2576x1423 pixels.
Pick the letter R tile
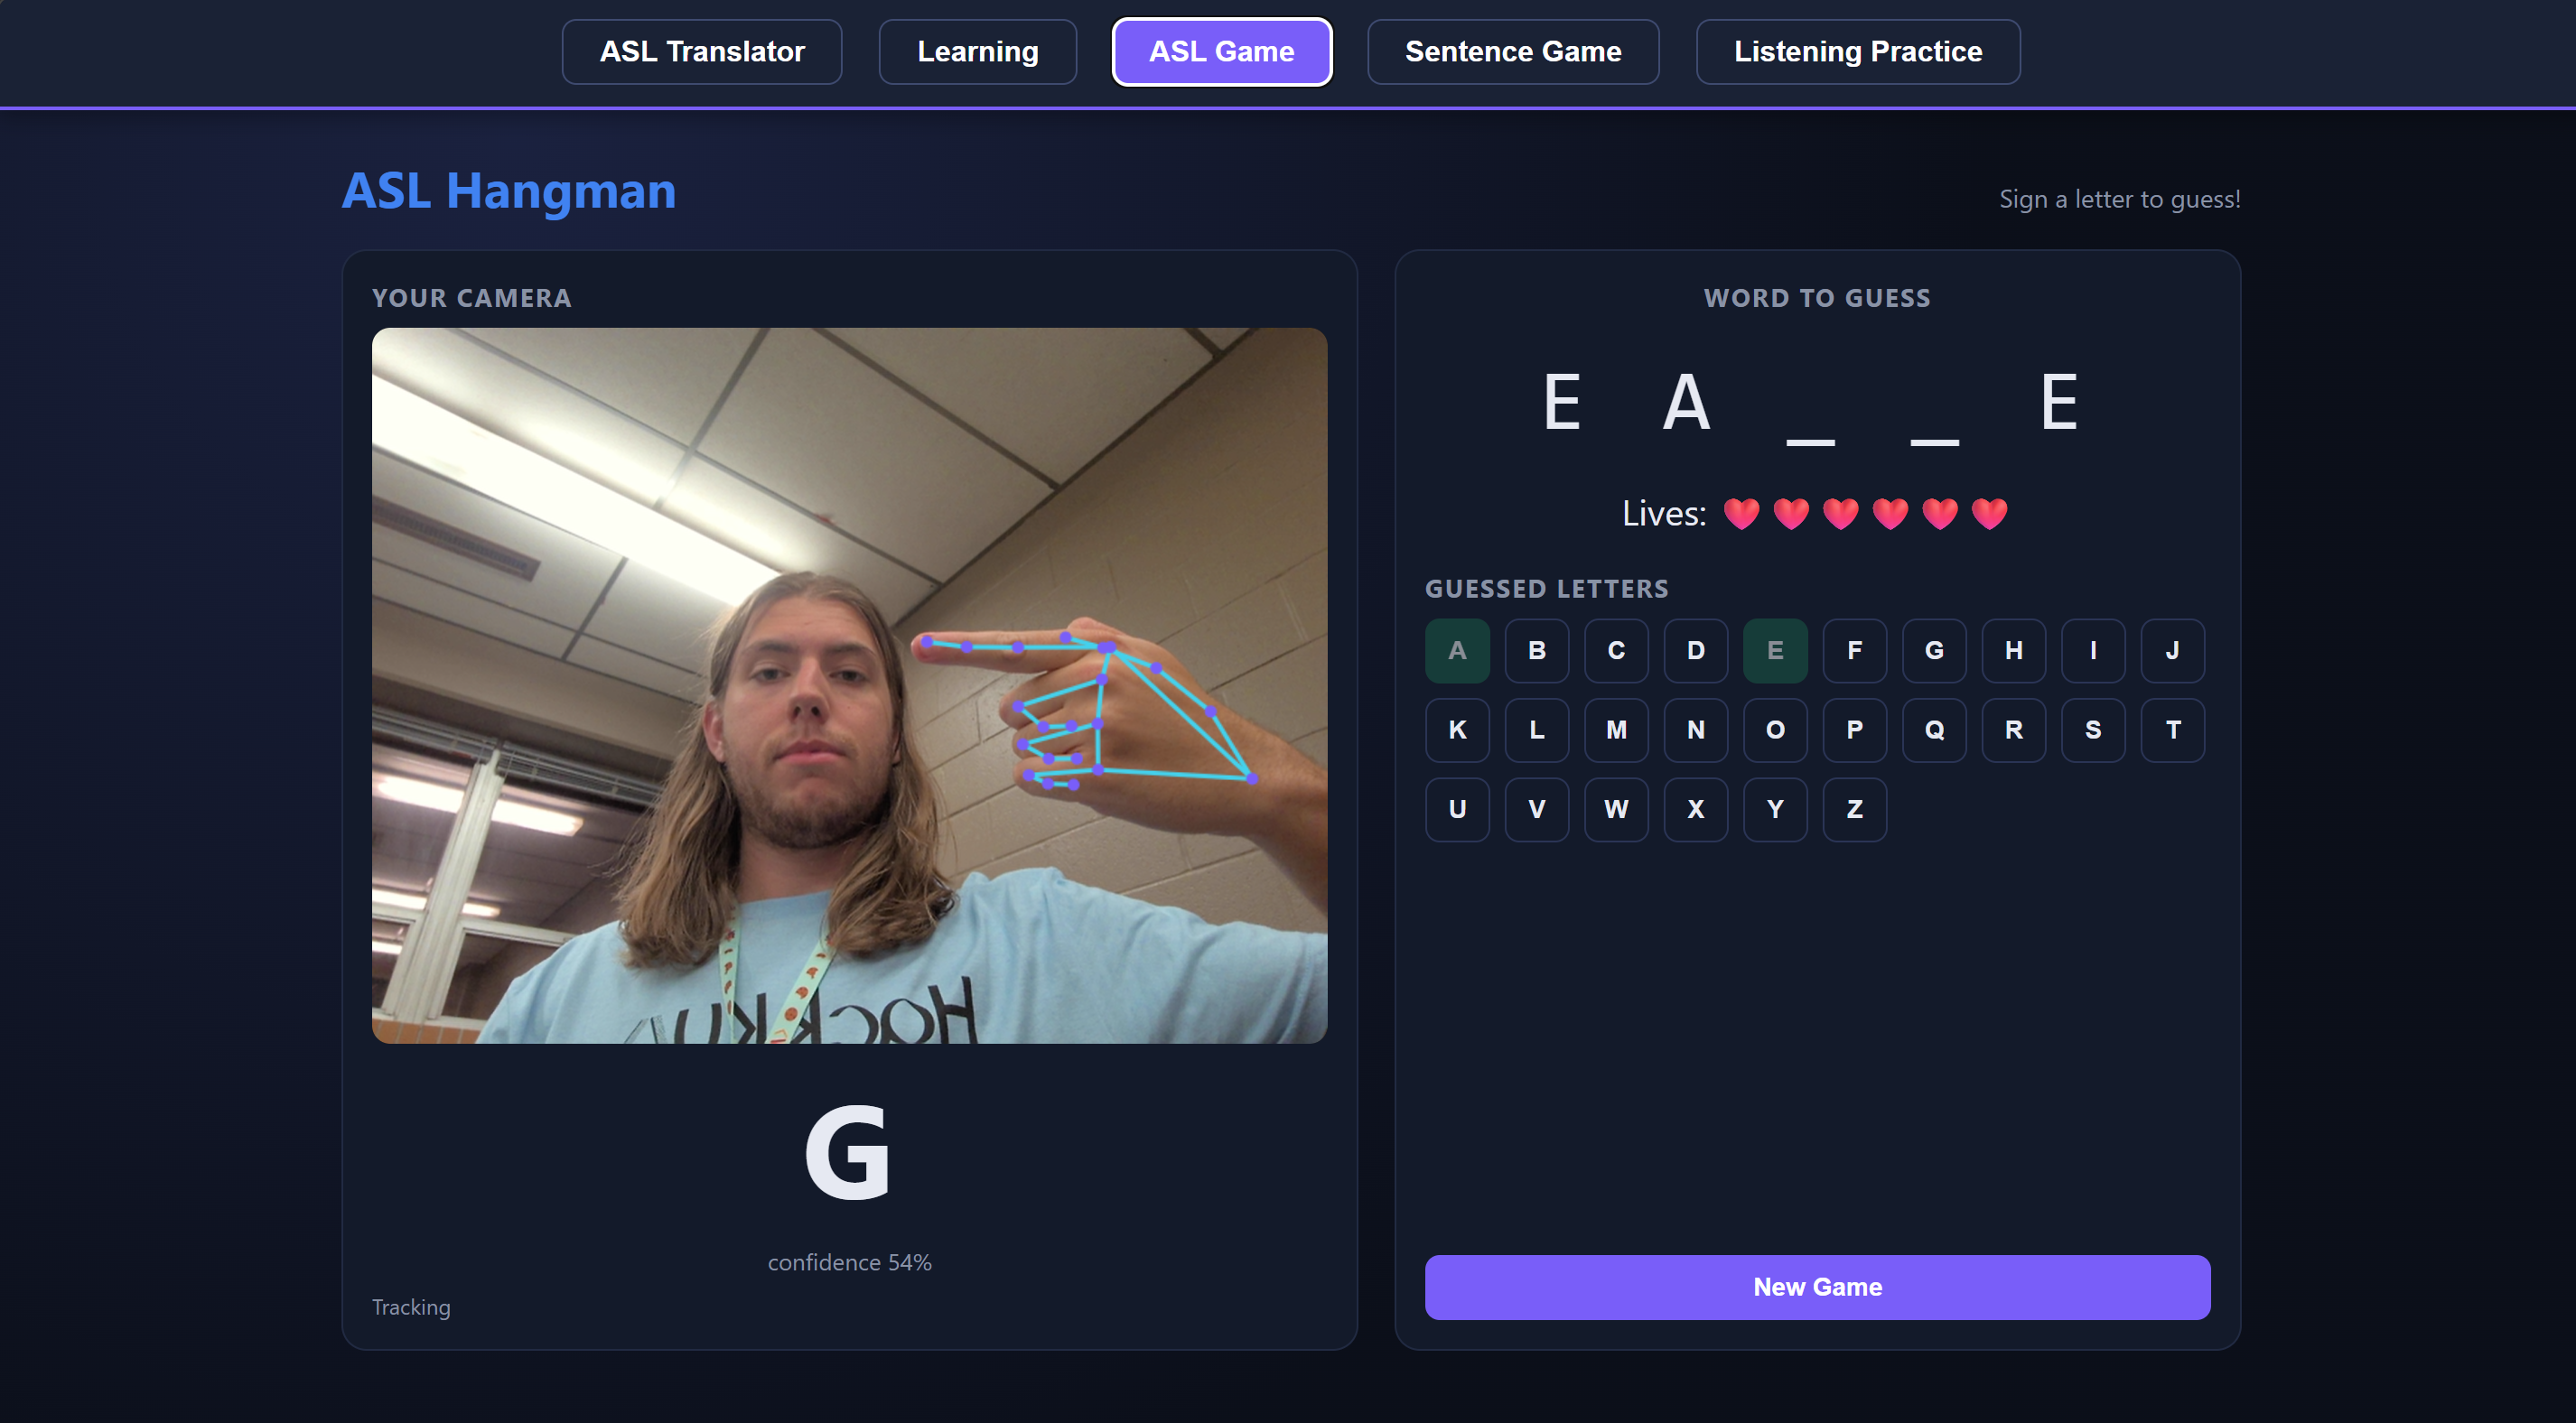(2013, 730)
